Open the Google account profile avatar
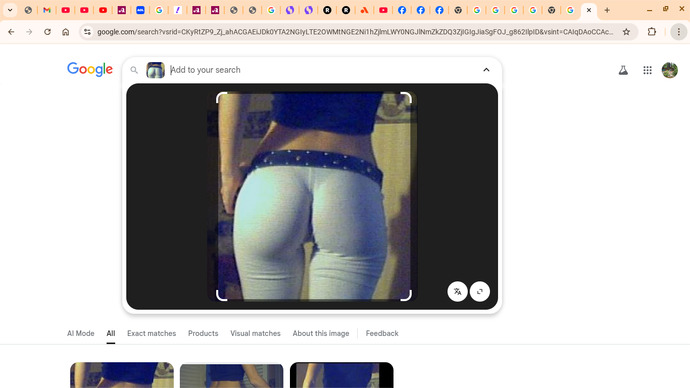The width and height of the screenshot is (690, 388). (x=670, y=70)
